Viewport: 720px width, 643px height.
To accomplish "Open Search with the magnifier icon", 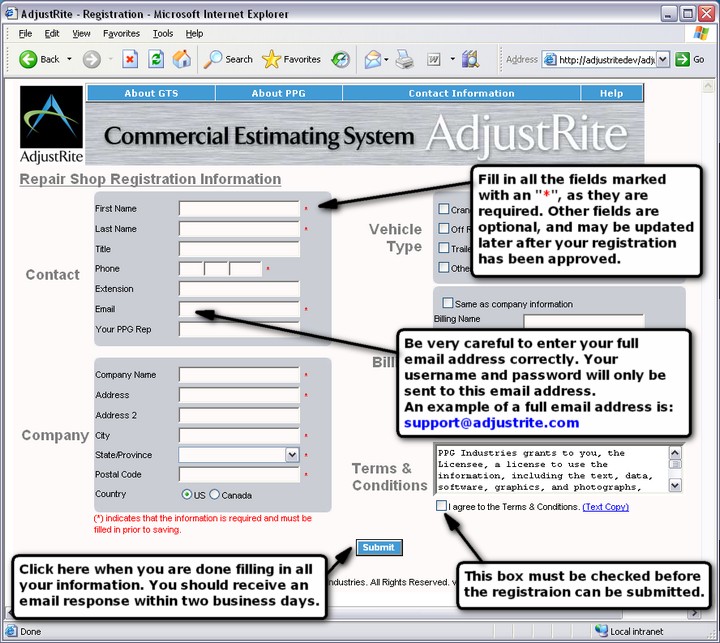I will pyautogui.click(x=213, y=59).
